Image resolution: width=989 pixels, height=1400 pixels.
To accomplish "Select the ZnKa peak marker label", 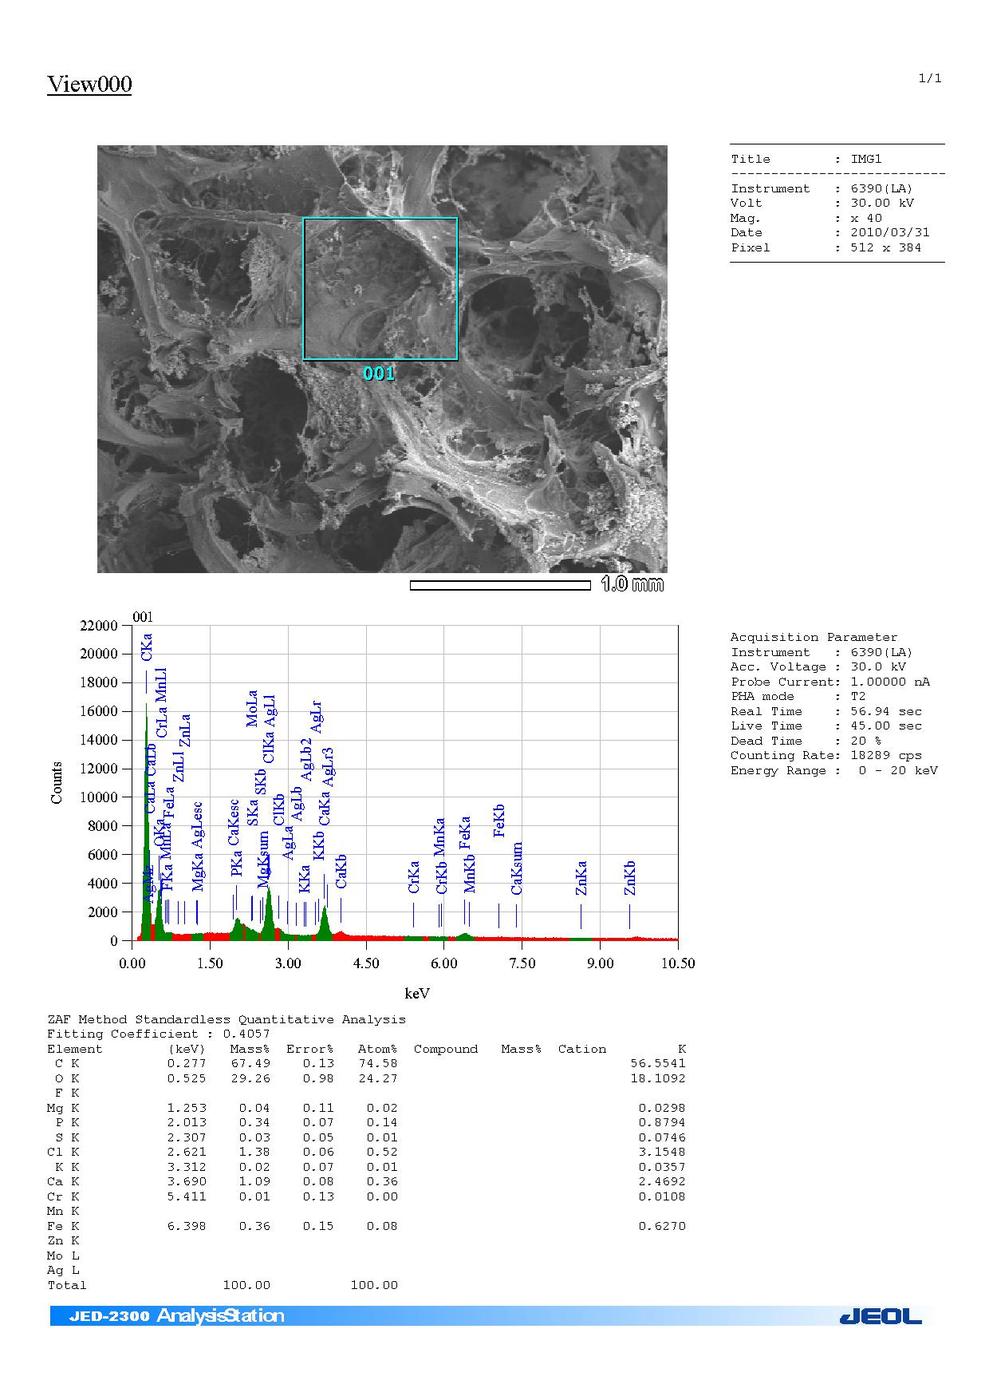I will [x=581, y=877].
